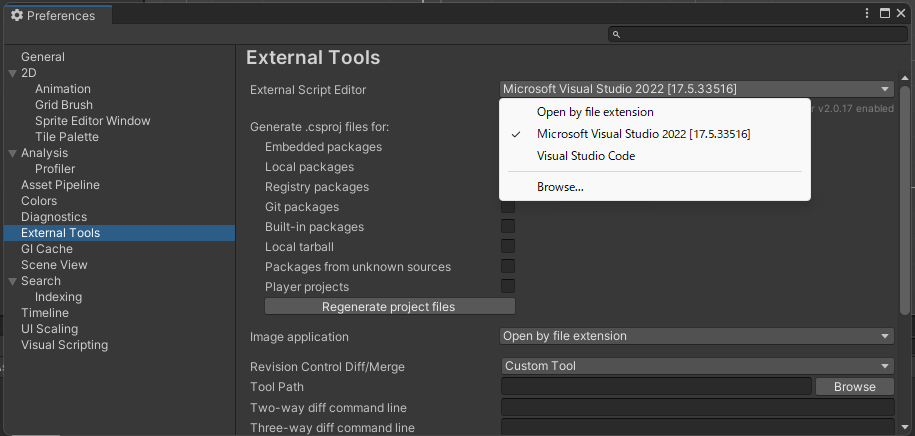Click Regenerate project files button
Image resolution: width=915 pixels, height=436 pixels.
pyautogui.click(x=389, y=306)
